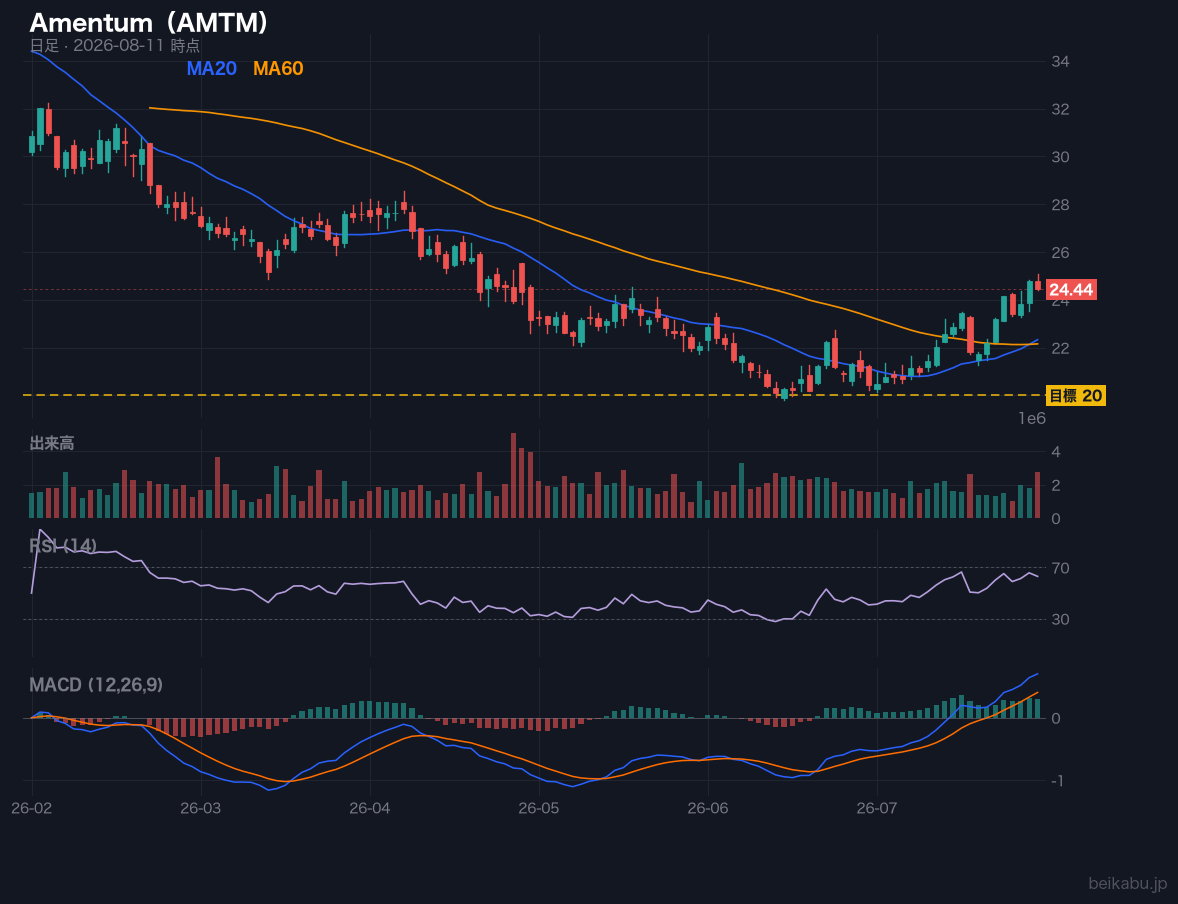Click the 26-04 x-axis date label

point(370,809)
